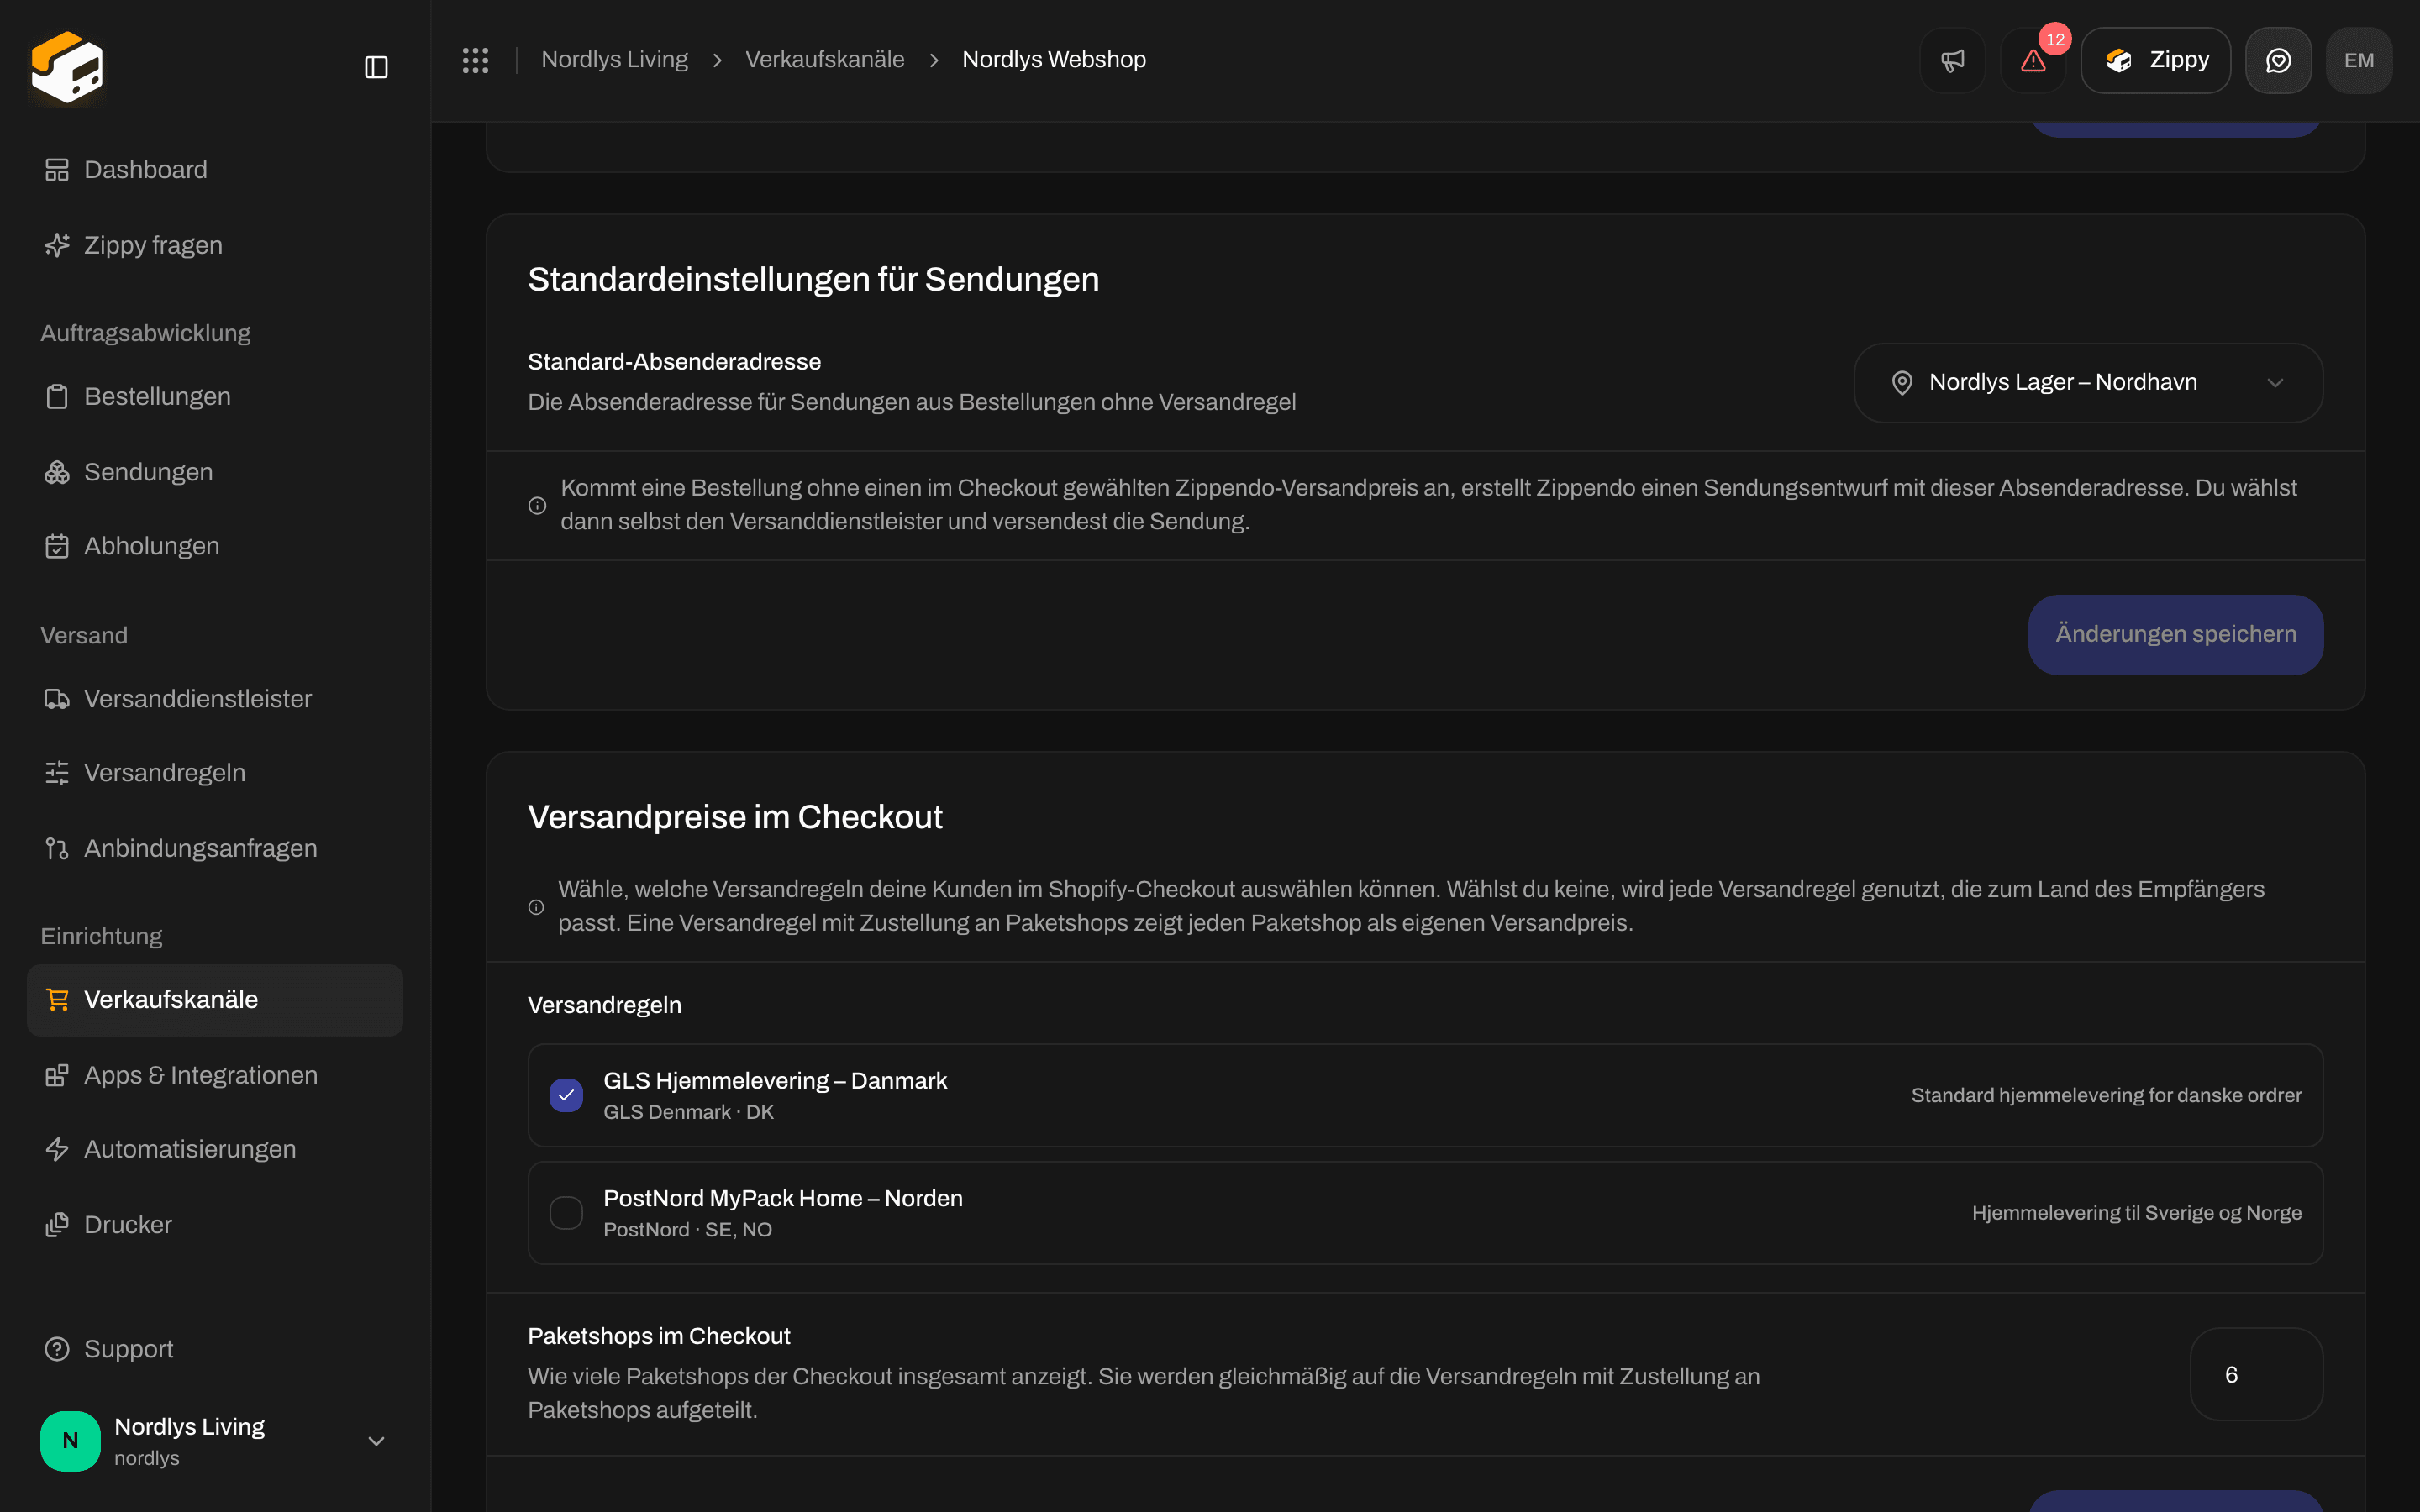Click the Apps & Integrationen icon

[x=57, y=1075]
